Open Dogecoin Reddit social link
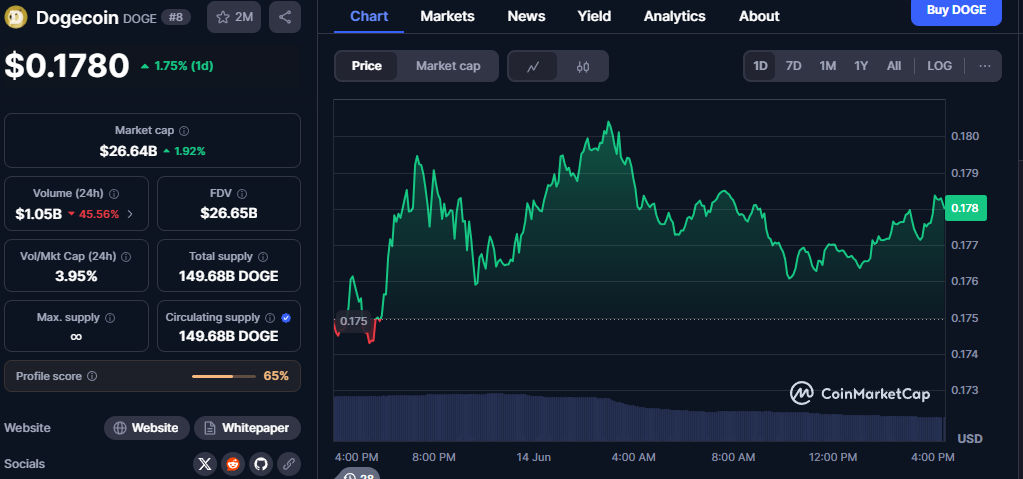 tap(233, 464)
